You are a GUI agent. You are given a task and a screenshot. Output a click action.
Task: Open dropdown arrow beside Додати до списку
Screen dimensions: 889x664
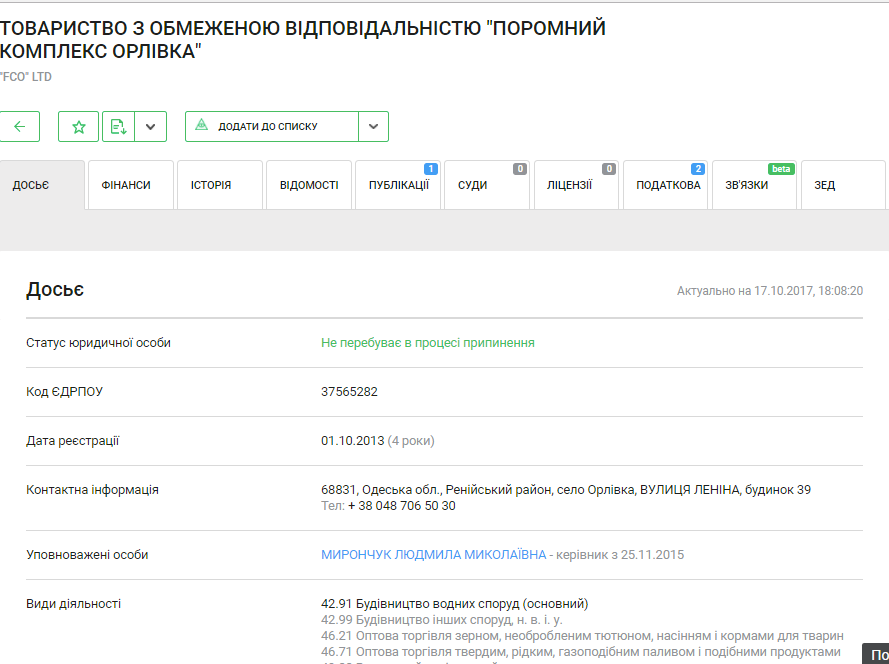[373, 127]
